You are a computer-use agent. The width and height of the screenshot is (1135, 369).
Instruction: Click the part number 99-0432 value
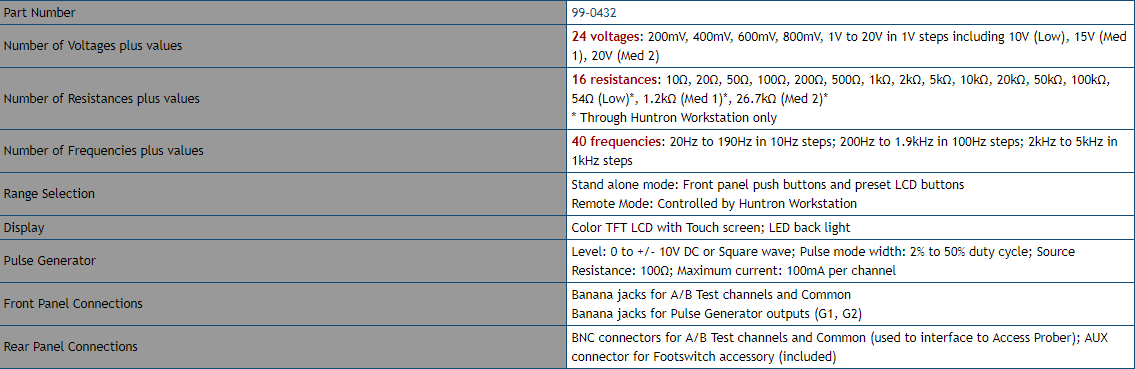(594, 12)
